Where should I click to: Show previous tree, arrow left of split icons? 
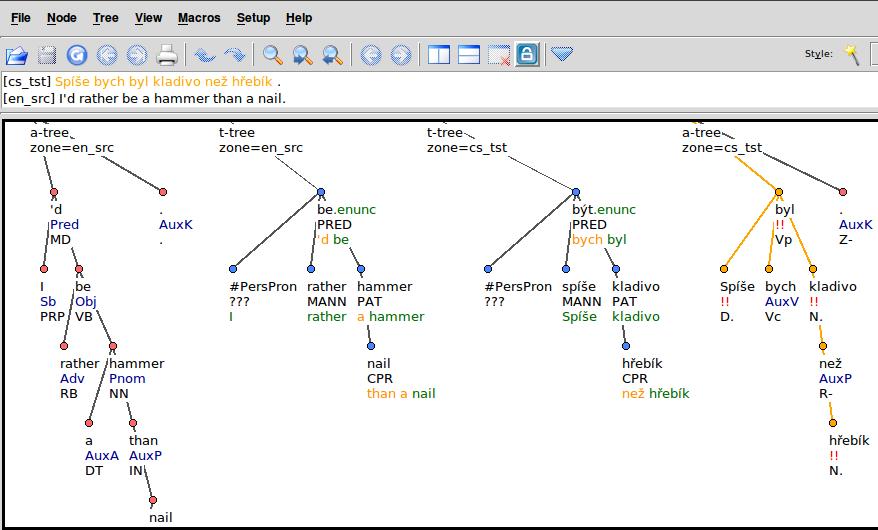371,55
